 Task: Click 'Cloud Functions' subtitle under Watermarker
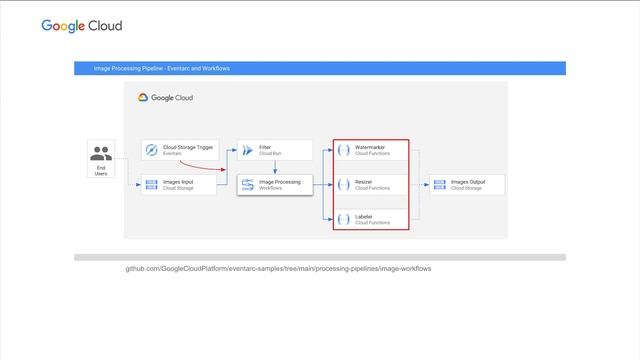pyautogui.click(x=372, y=153)
